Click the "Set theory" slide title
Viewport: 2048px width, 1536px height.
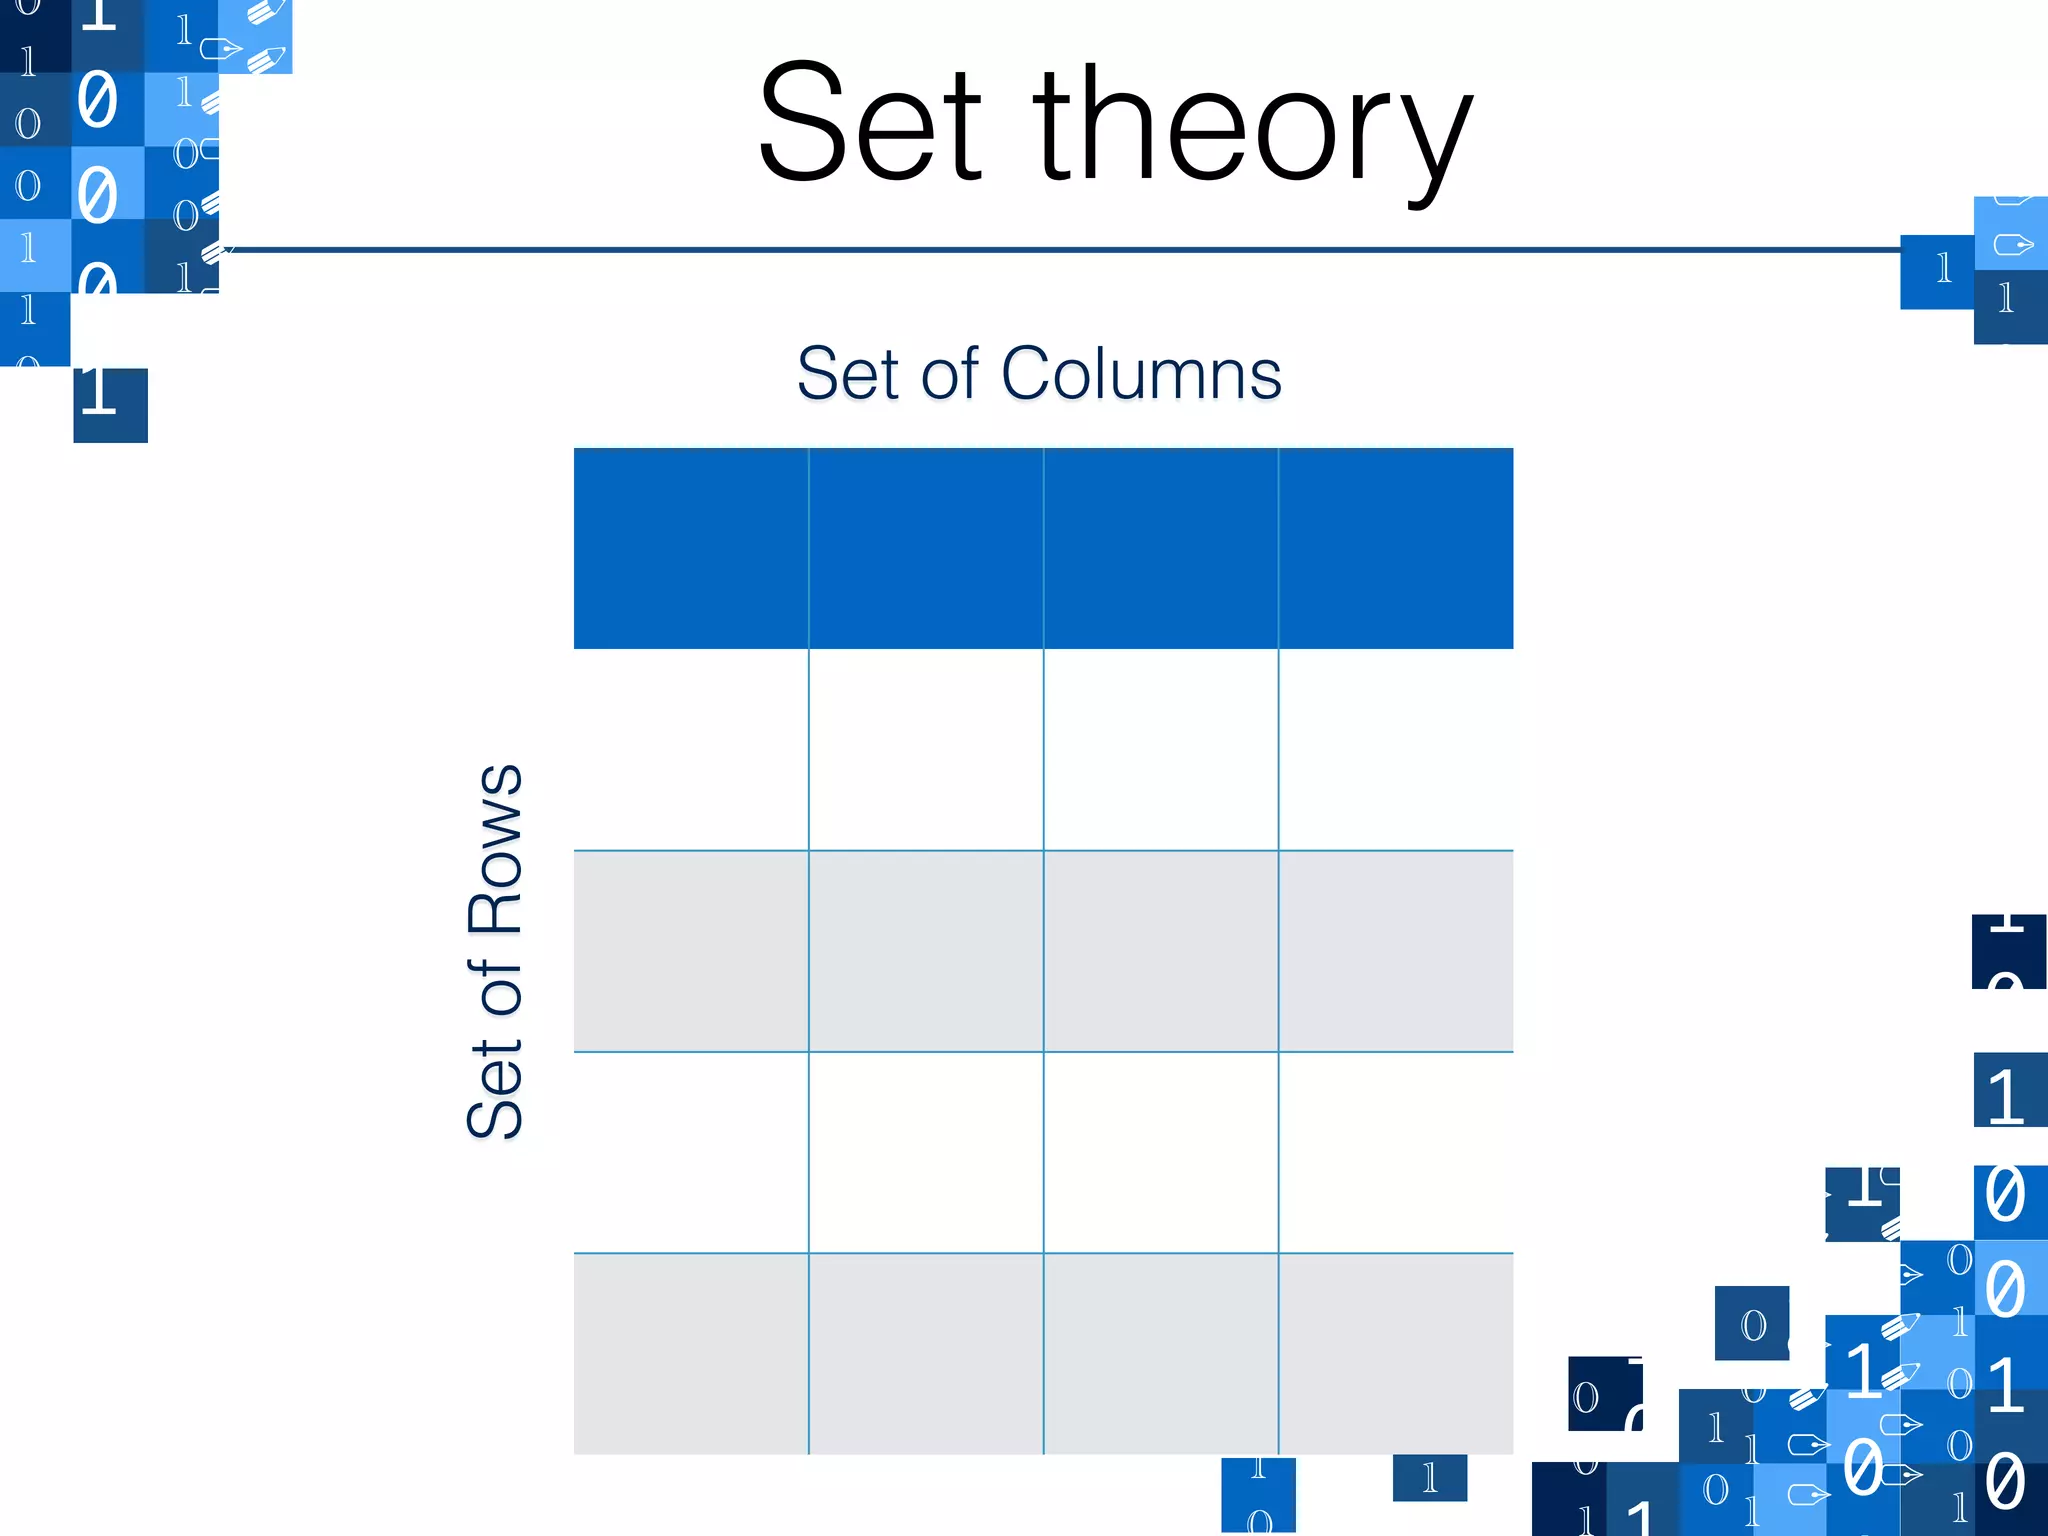1114,125
